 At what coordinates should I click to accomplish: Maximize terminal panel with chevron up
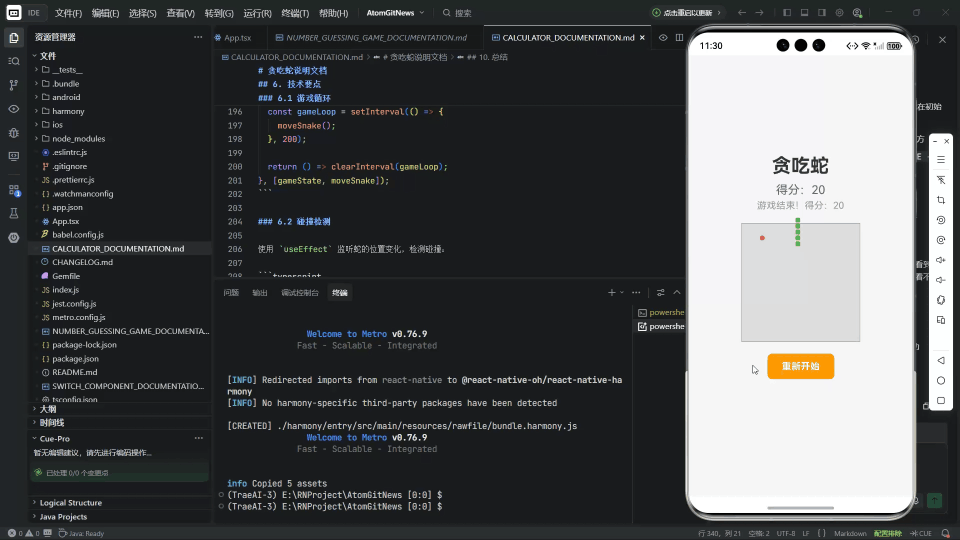(x=677, y=293)
